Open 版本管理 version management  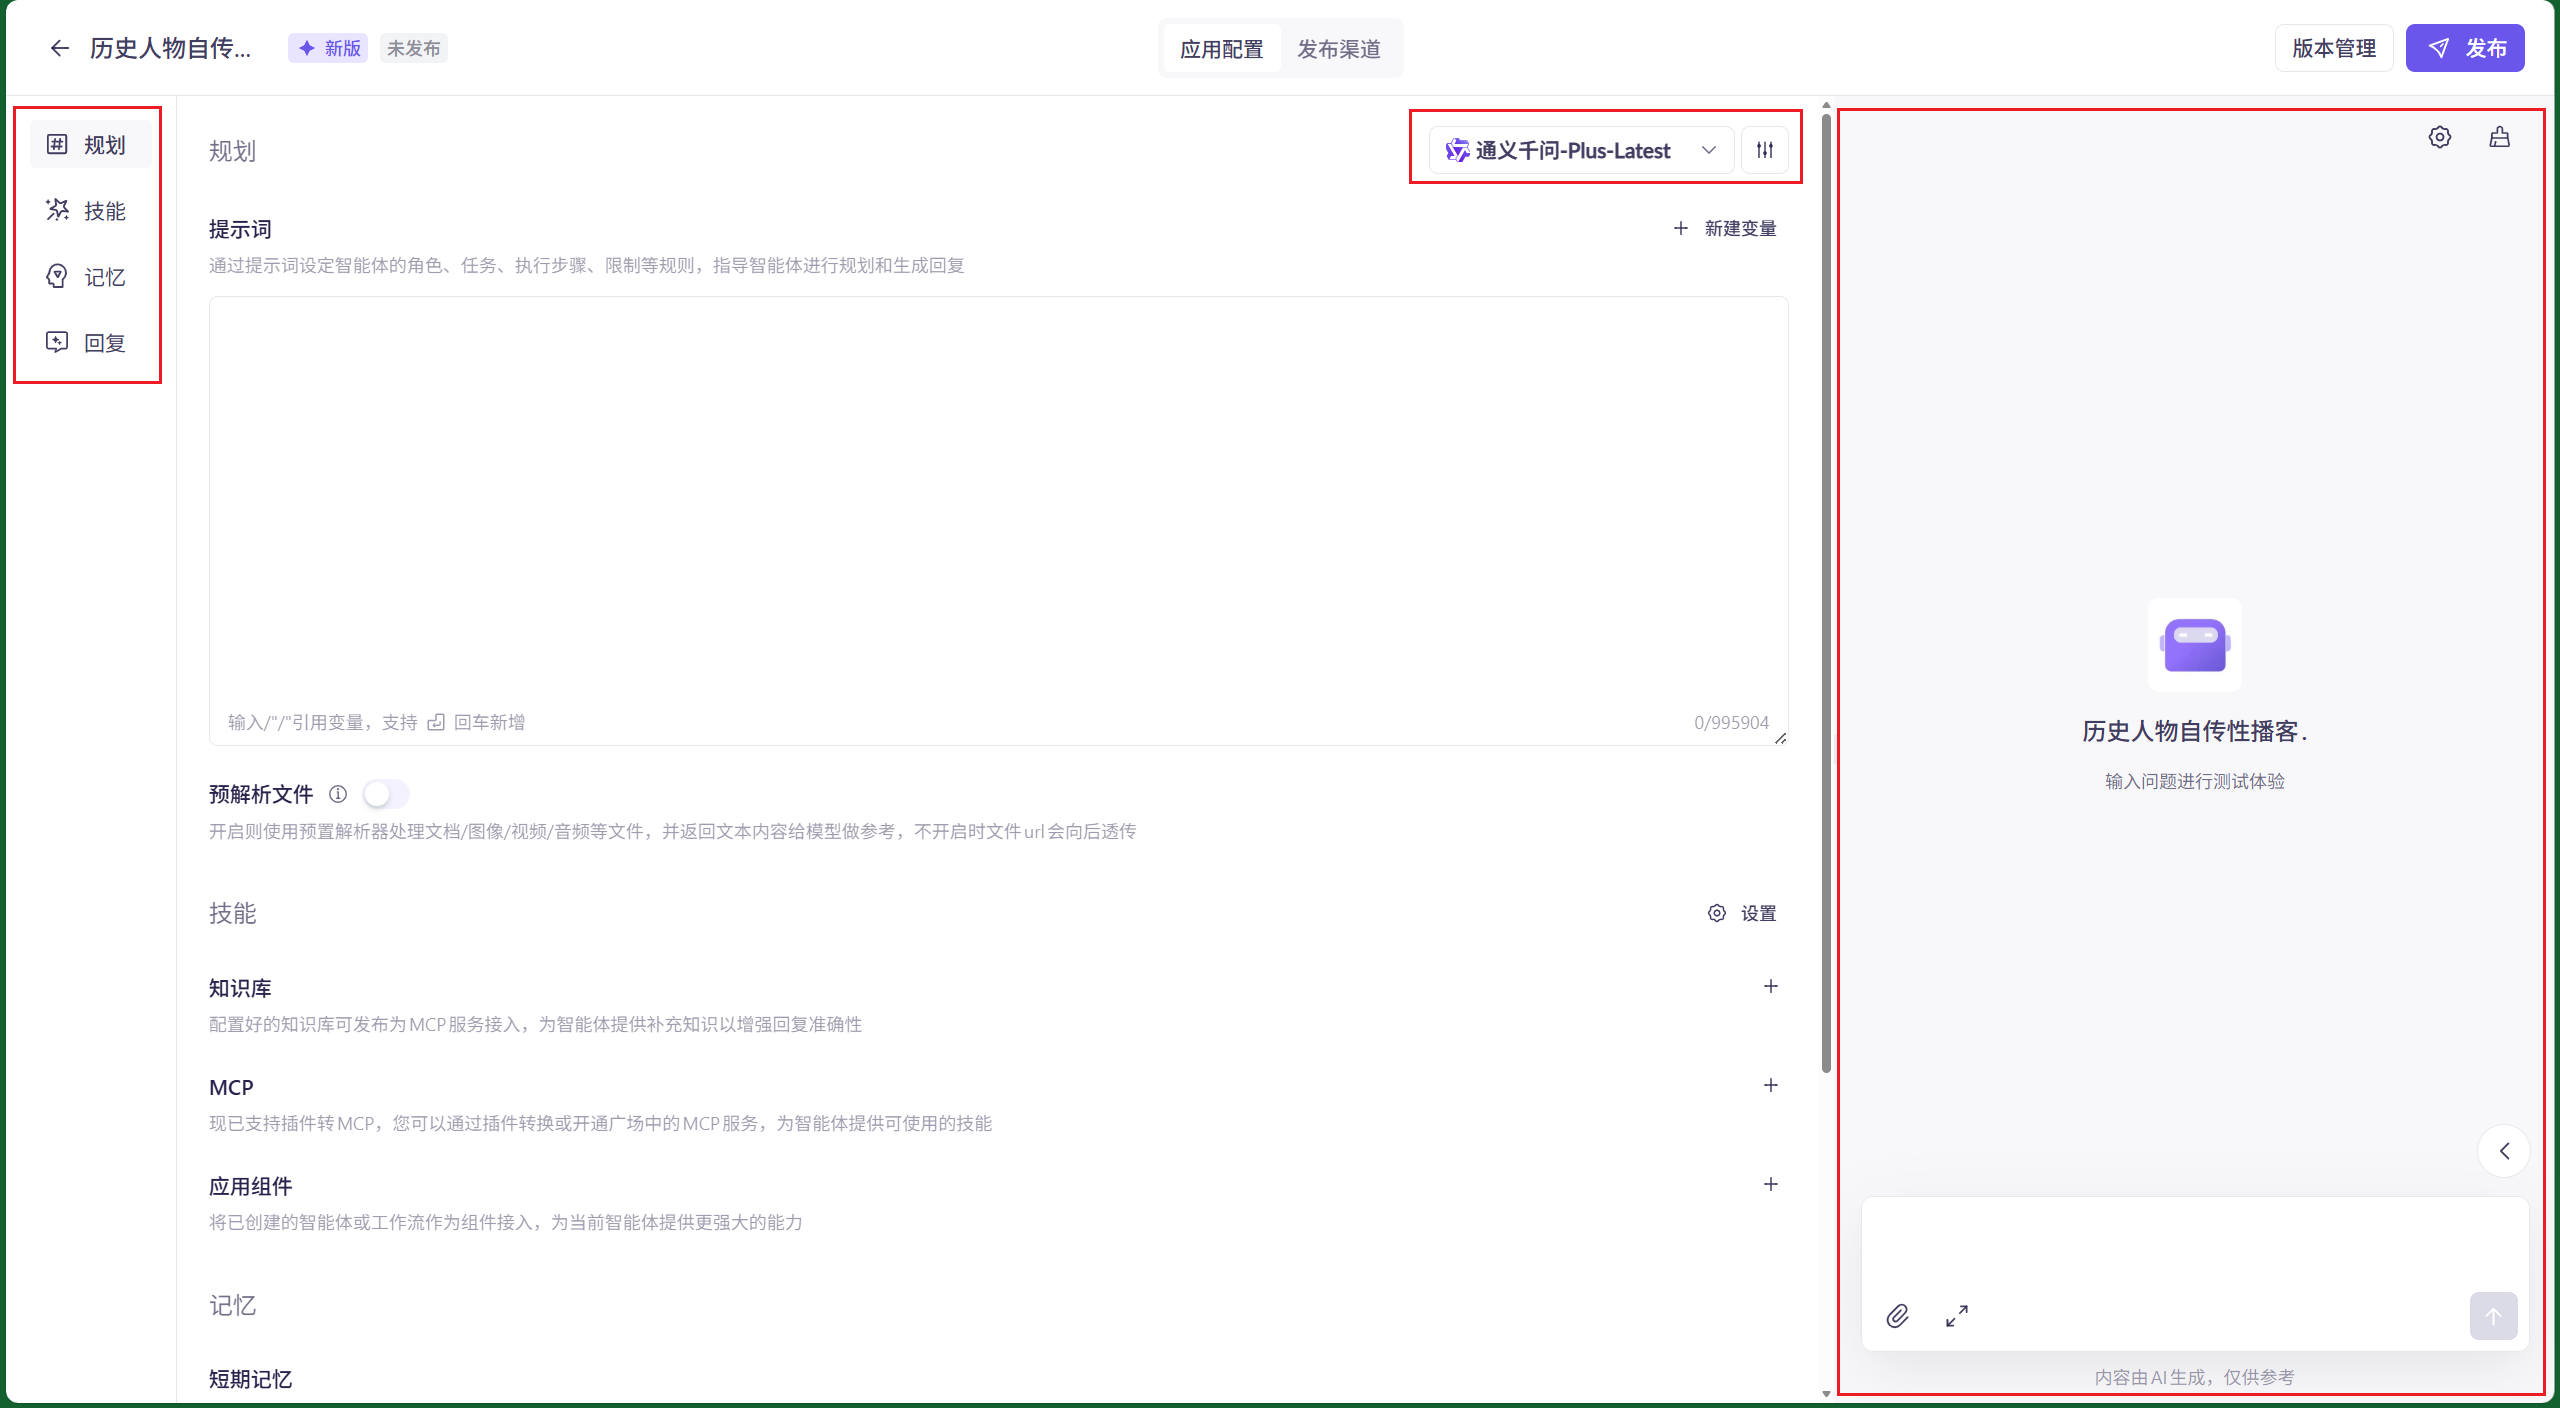[2333, 48]
